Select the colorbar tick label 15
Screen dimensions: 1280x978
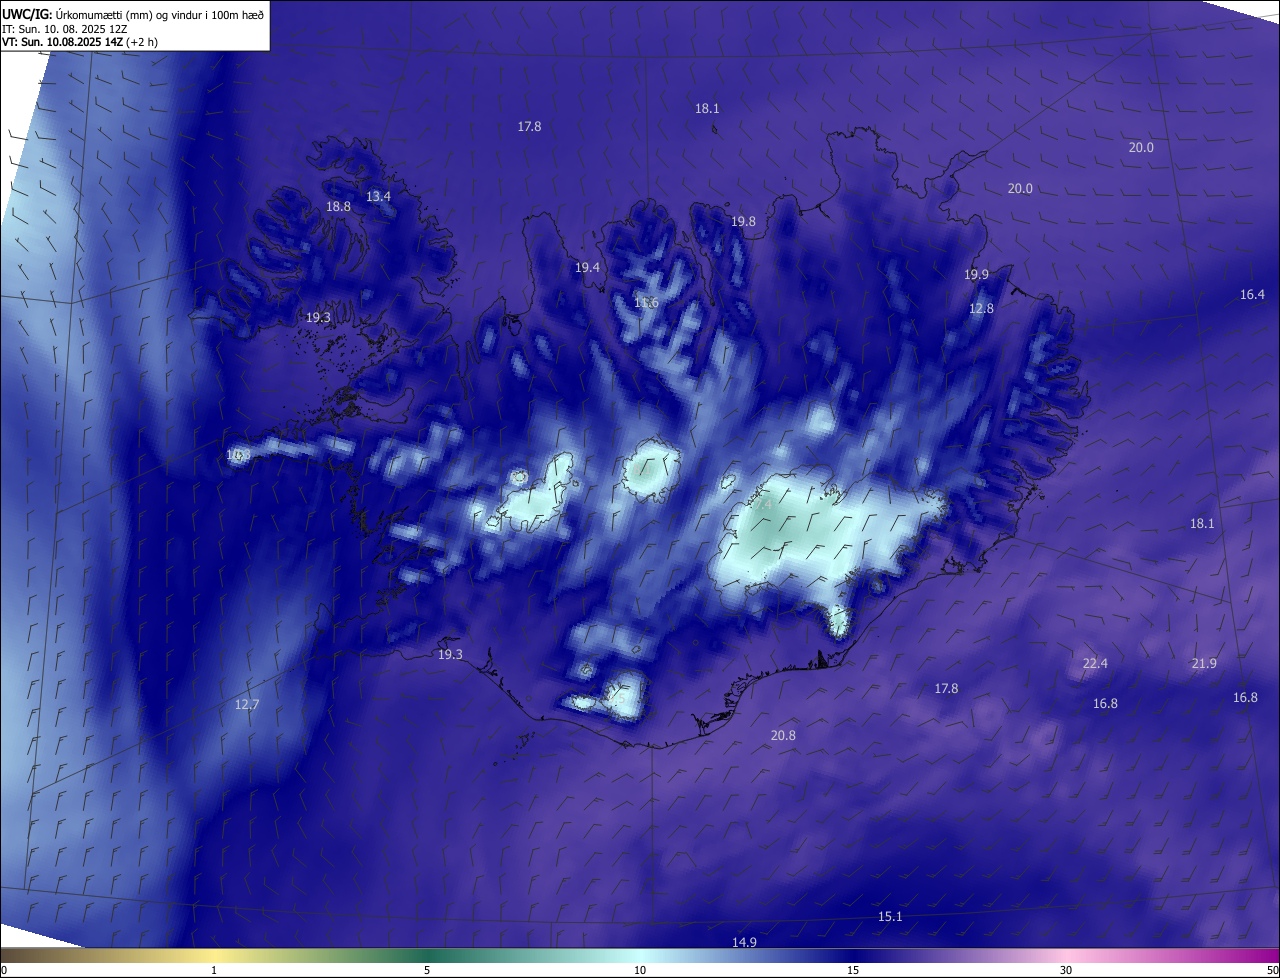tap(853, 970)
